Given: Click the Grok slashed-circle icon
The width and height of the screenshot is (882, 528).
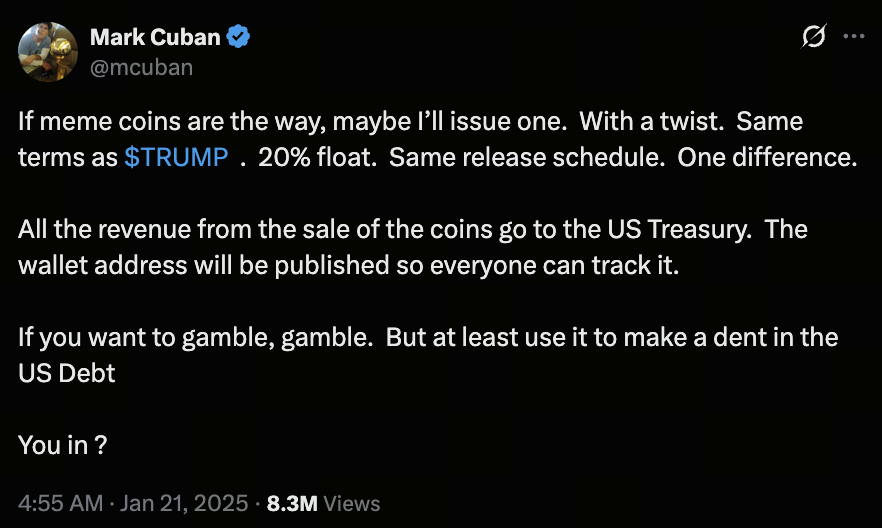Looking at the screenshot, I should (x=814, y=37).
